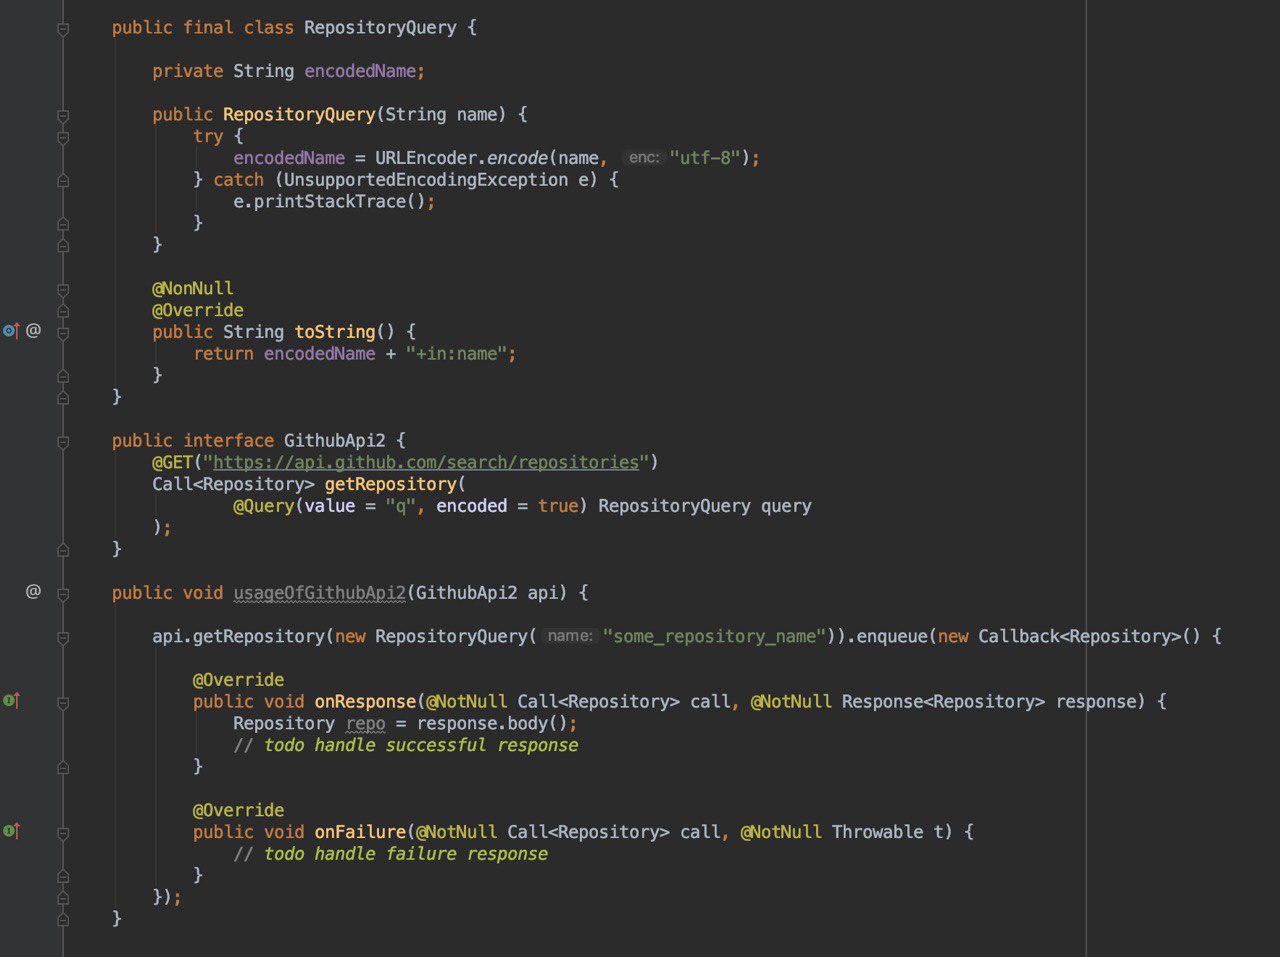1280x957 pixels.
Task: Click the @ gutter icon next to usageOfGithubApi2
Action: point(33,591)
